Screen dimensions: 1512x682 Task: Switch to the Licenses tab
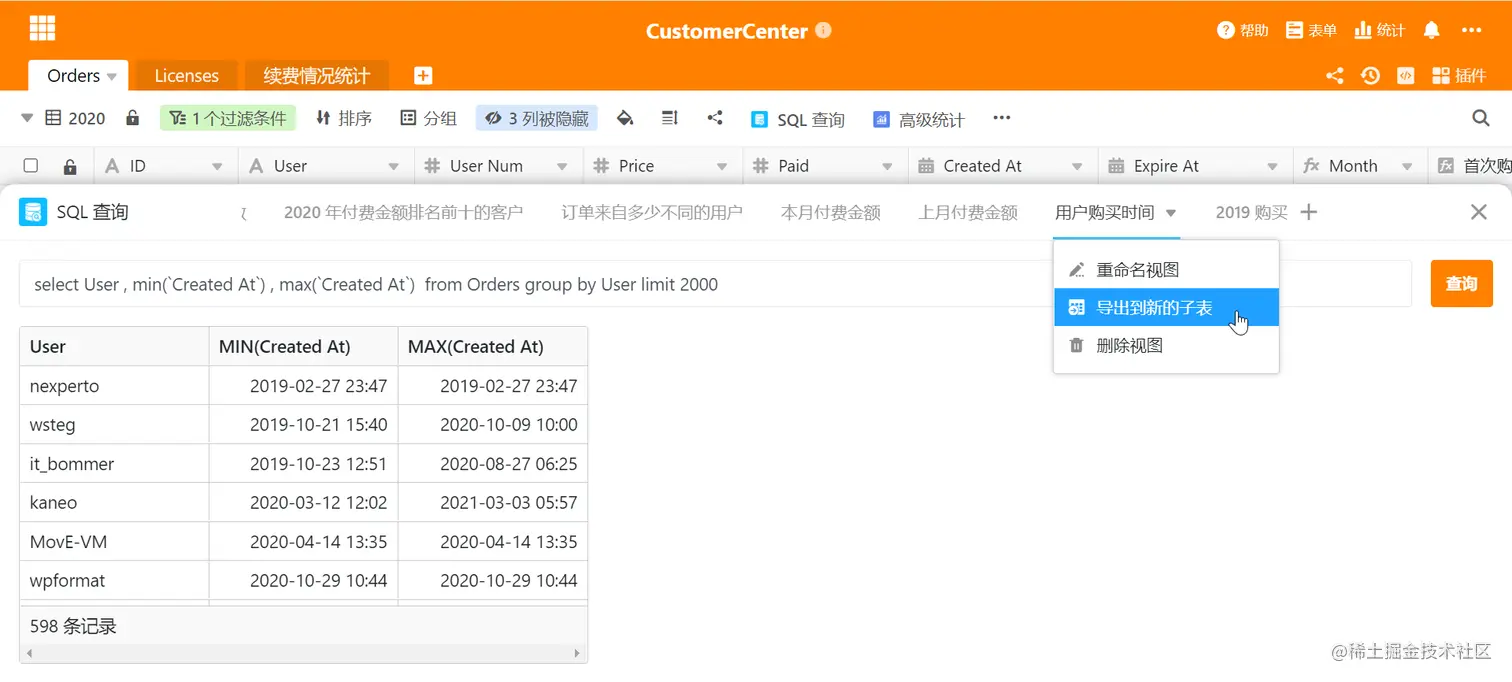pos(186,76)
